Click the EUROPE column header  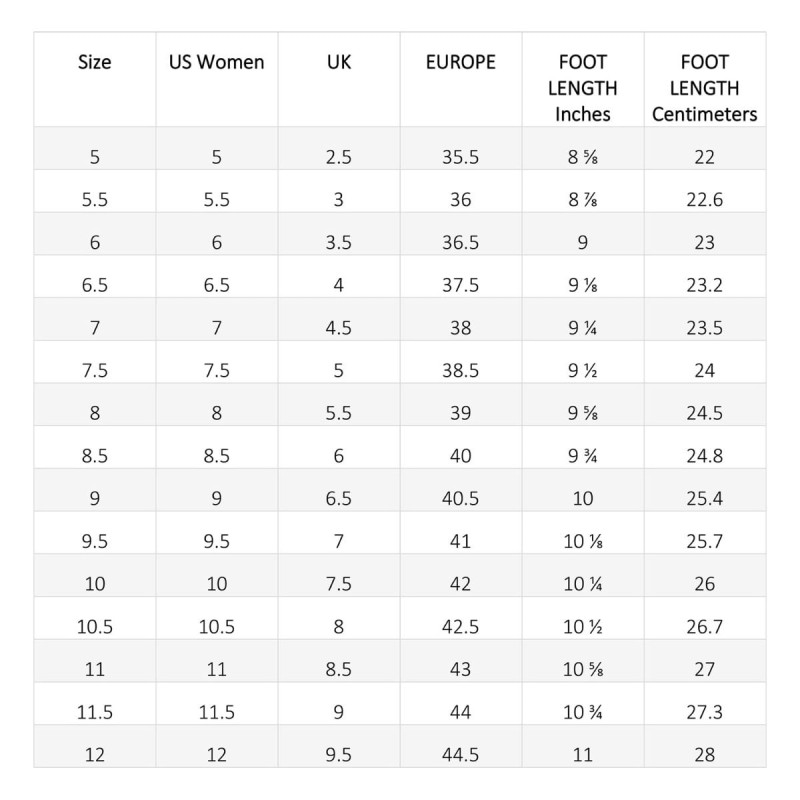pyautogui.click(x=461, y=62)
